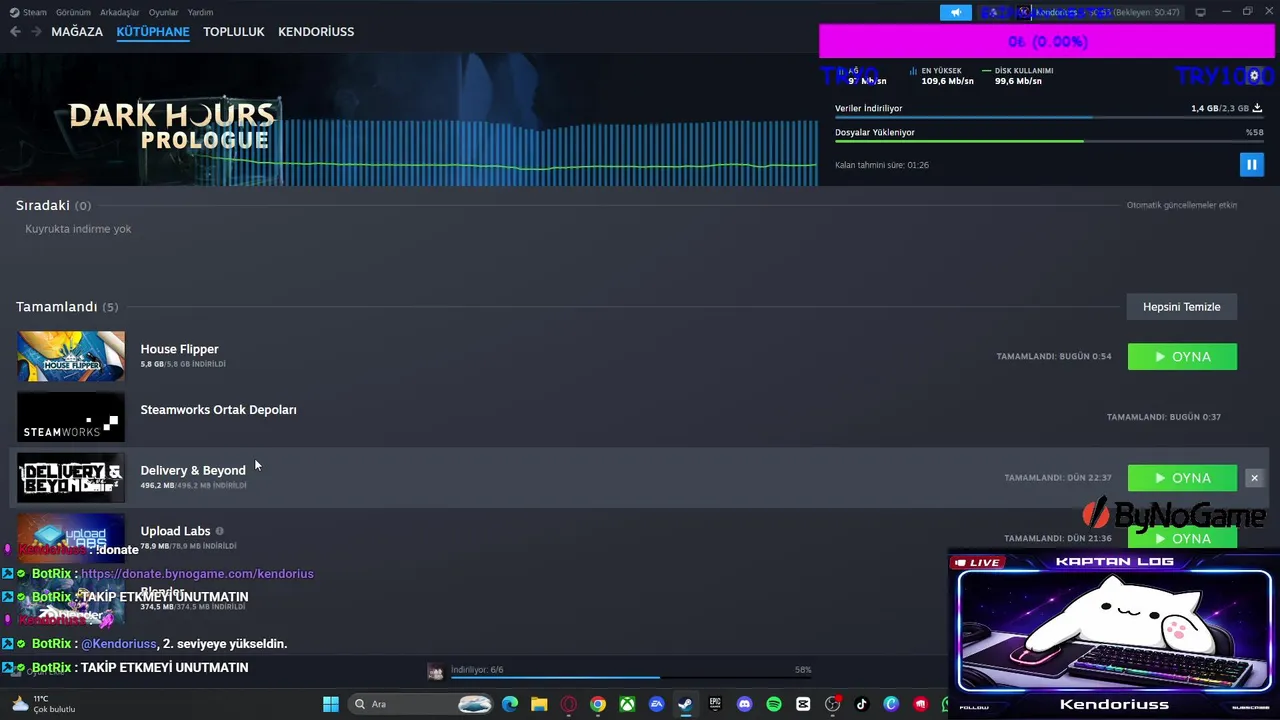Click 'Otomatik güncellemeler etkin' link
1280x720 pixels.
point(1182,205)
